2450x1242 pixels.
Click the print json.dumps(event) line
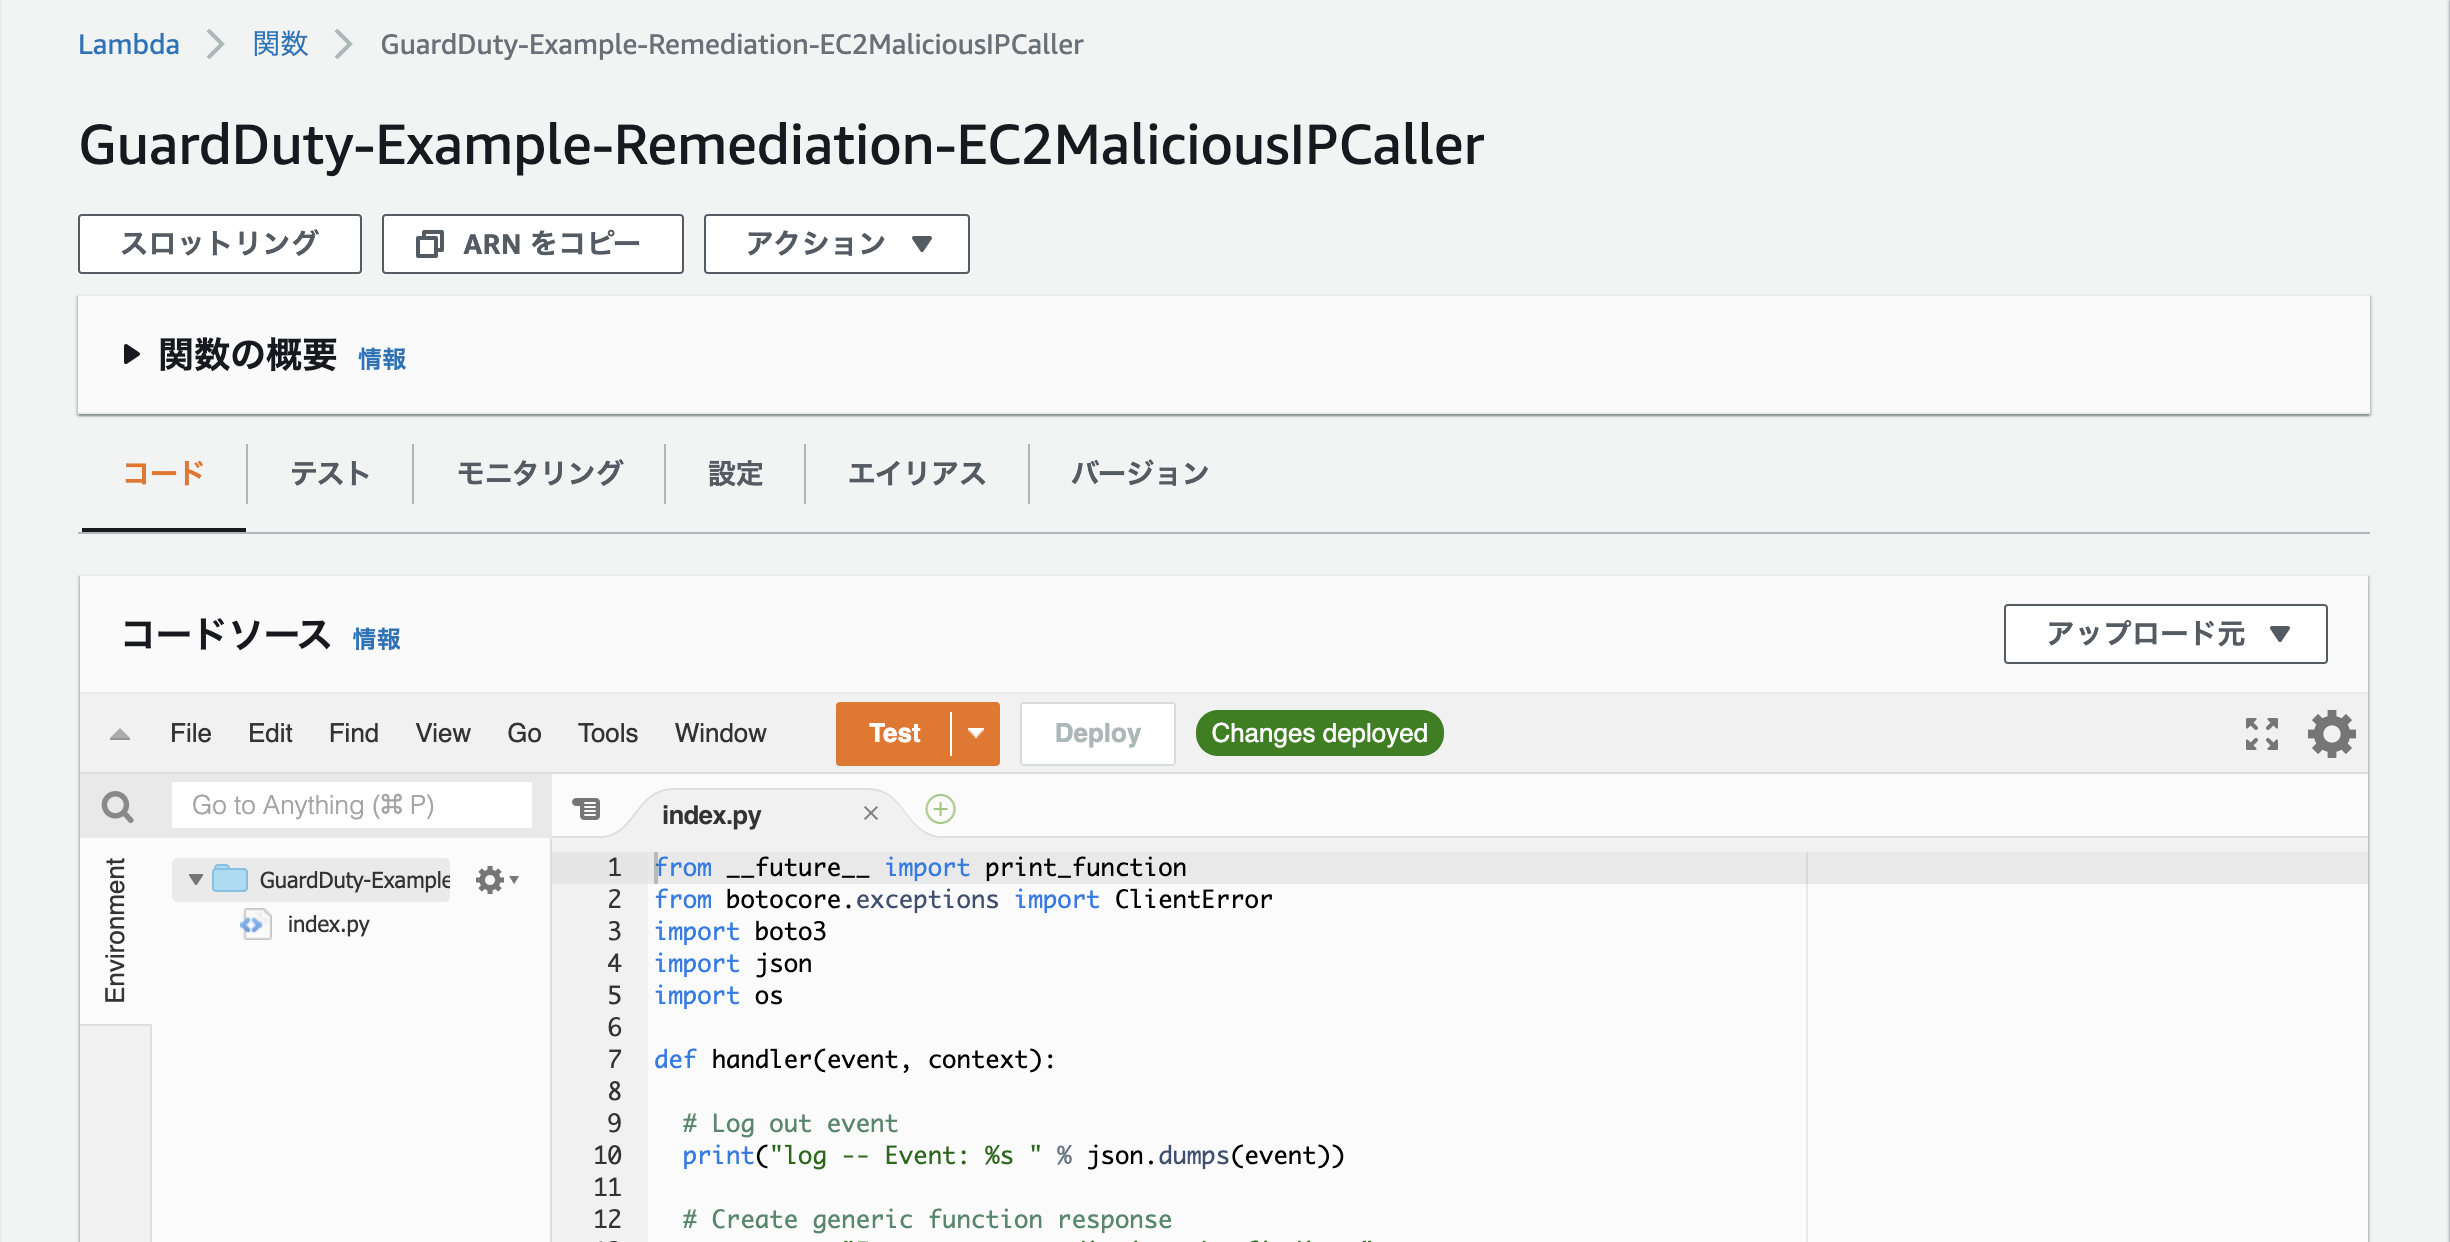[1013, 1155]
